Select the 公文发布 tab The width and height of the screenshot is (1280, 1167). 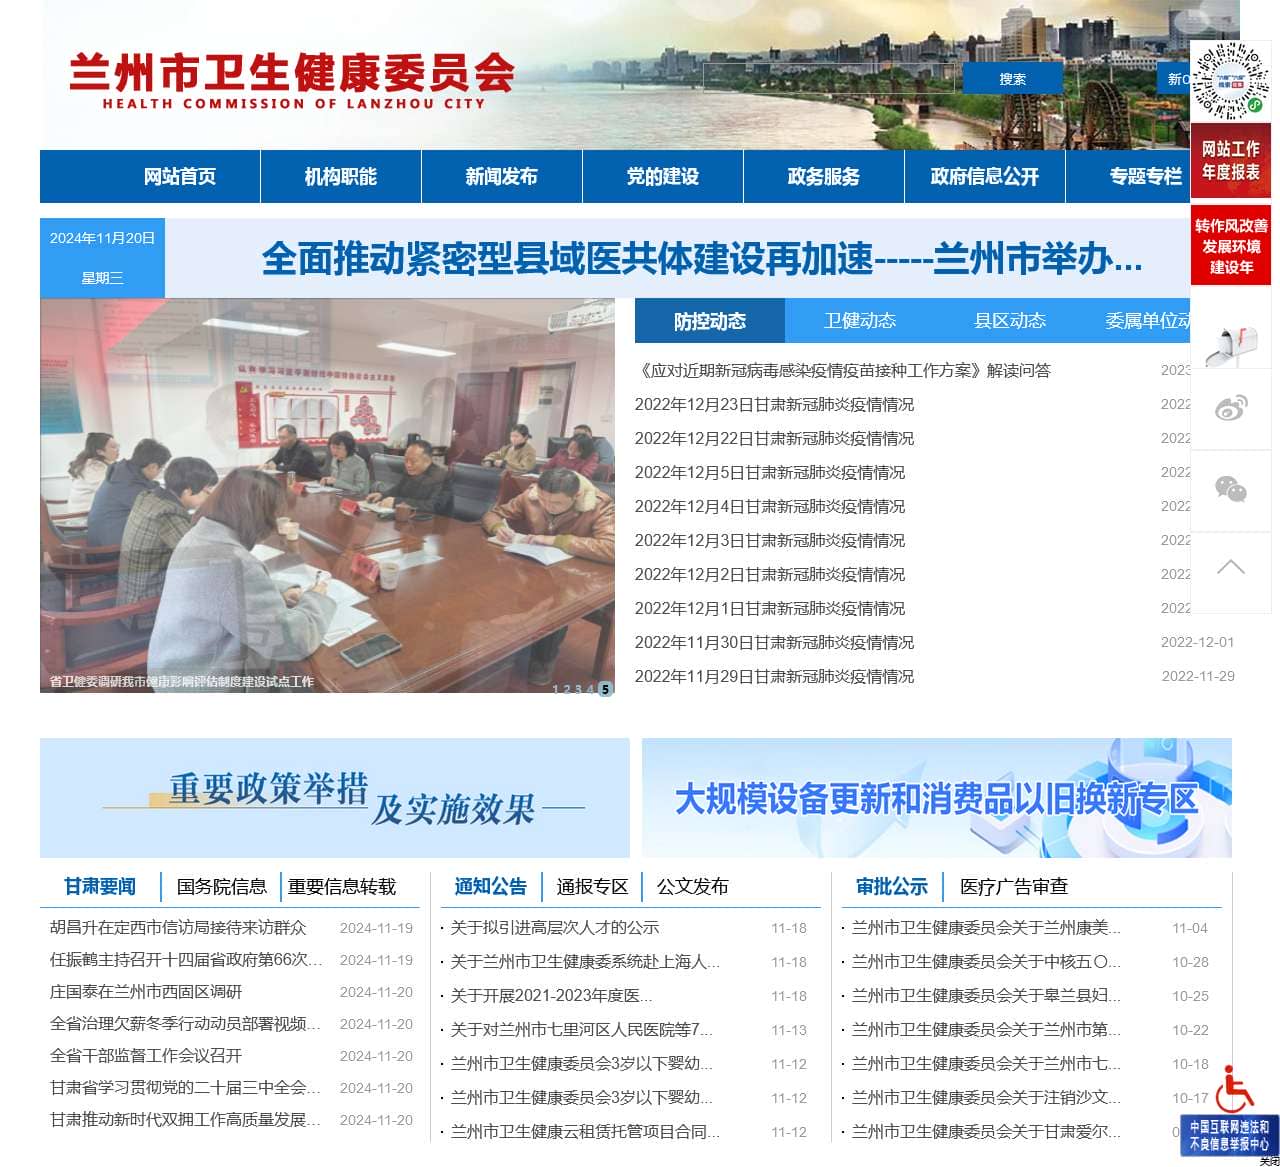[x=692, y=887]
